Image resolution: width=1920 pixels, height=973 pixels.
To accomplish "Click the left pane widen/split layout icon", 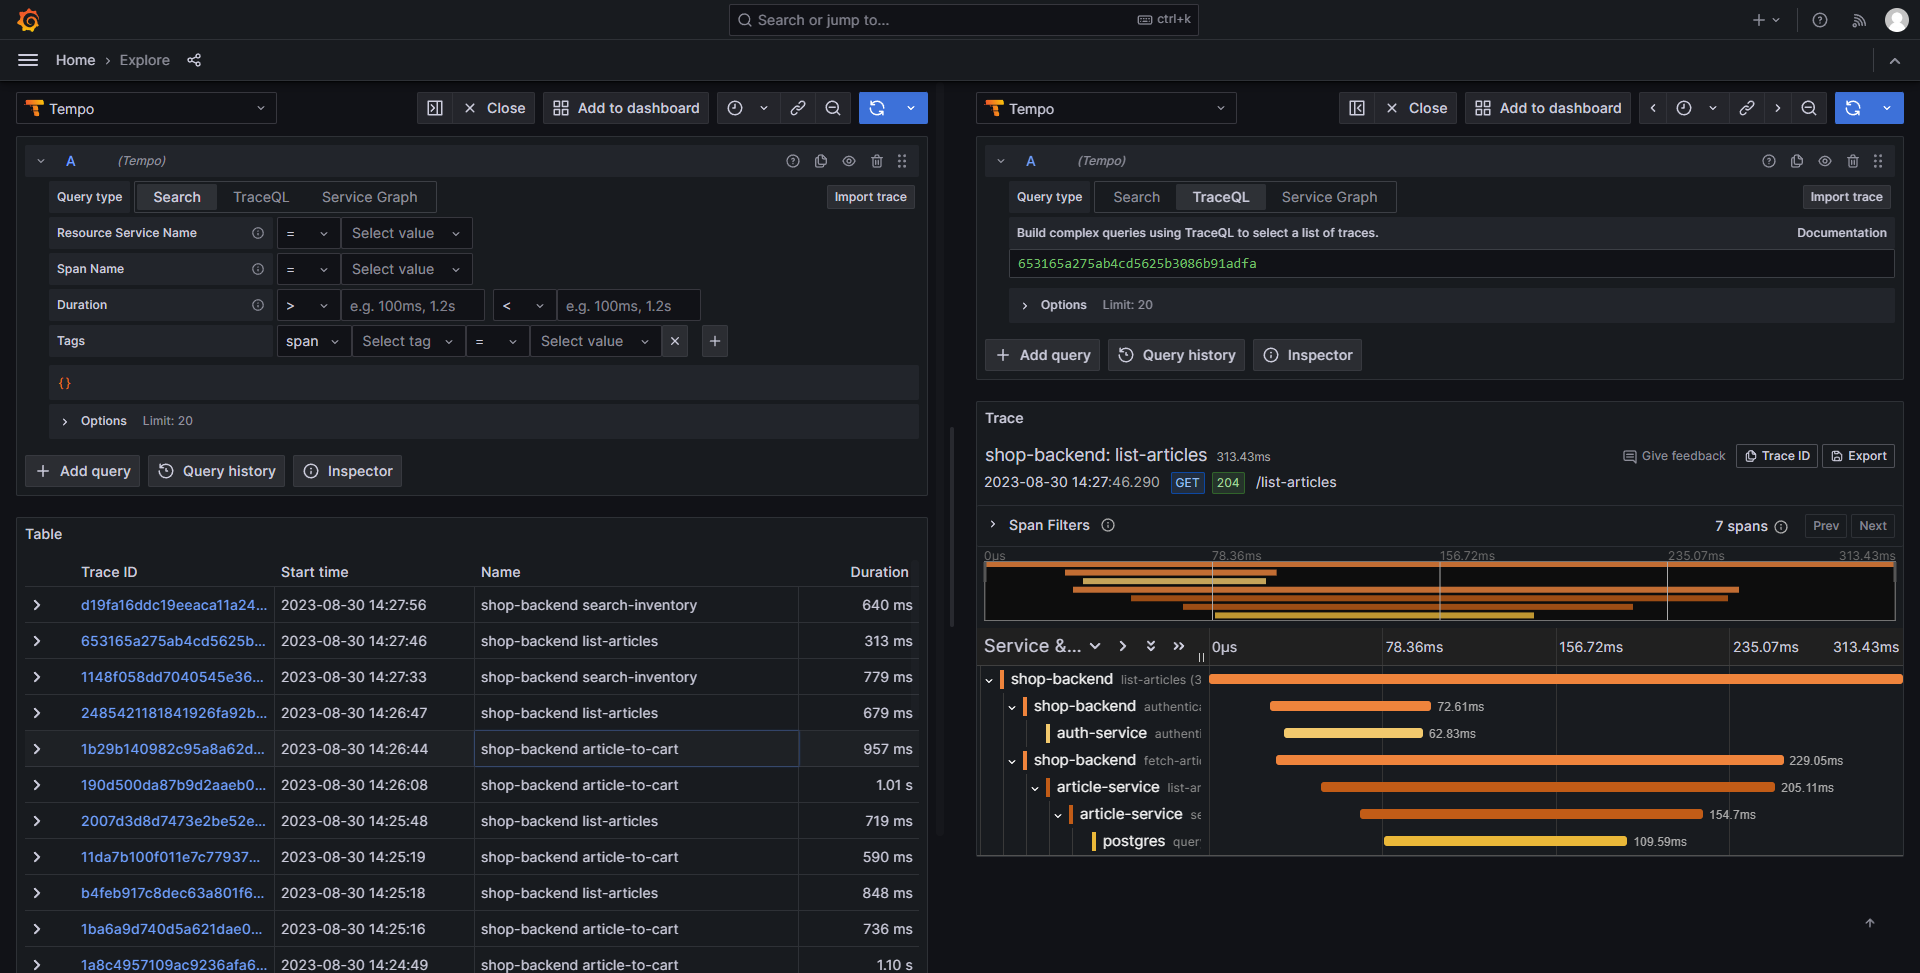I will click(x=435, y=108).
